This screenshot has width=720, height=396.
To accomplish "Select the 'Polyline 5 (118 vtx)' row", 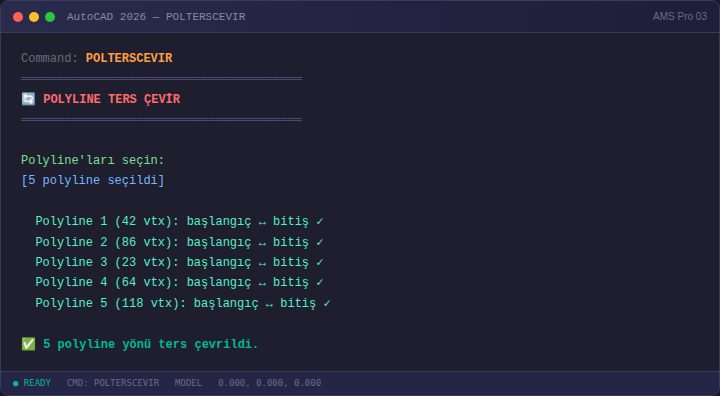I will tap(183, 303).
